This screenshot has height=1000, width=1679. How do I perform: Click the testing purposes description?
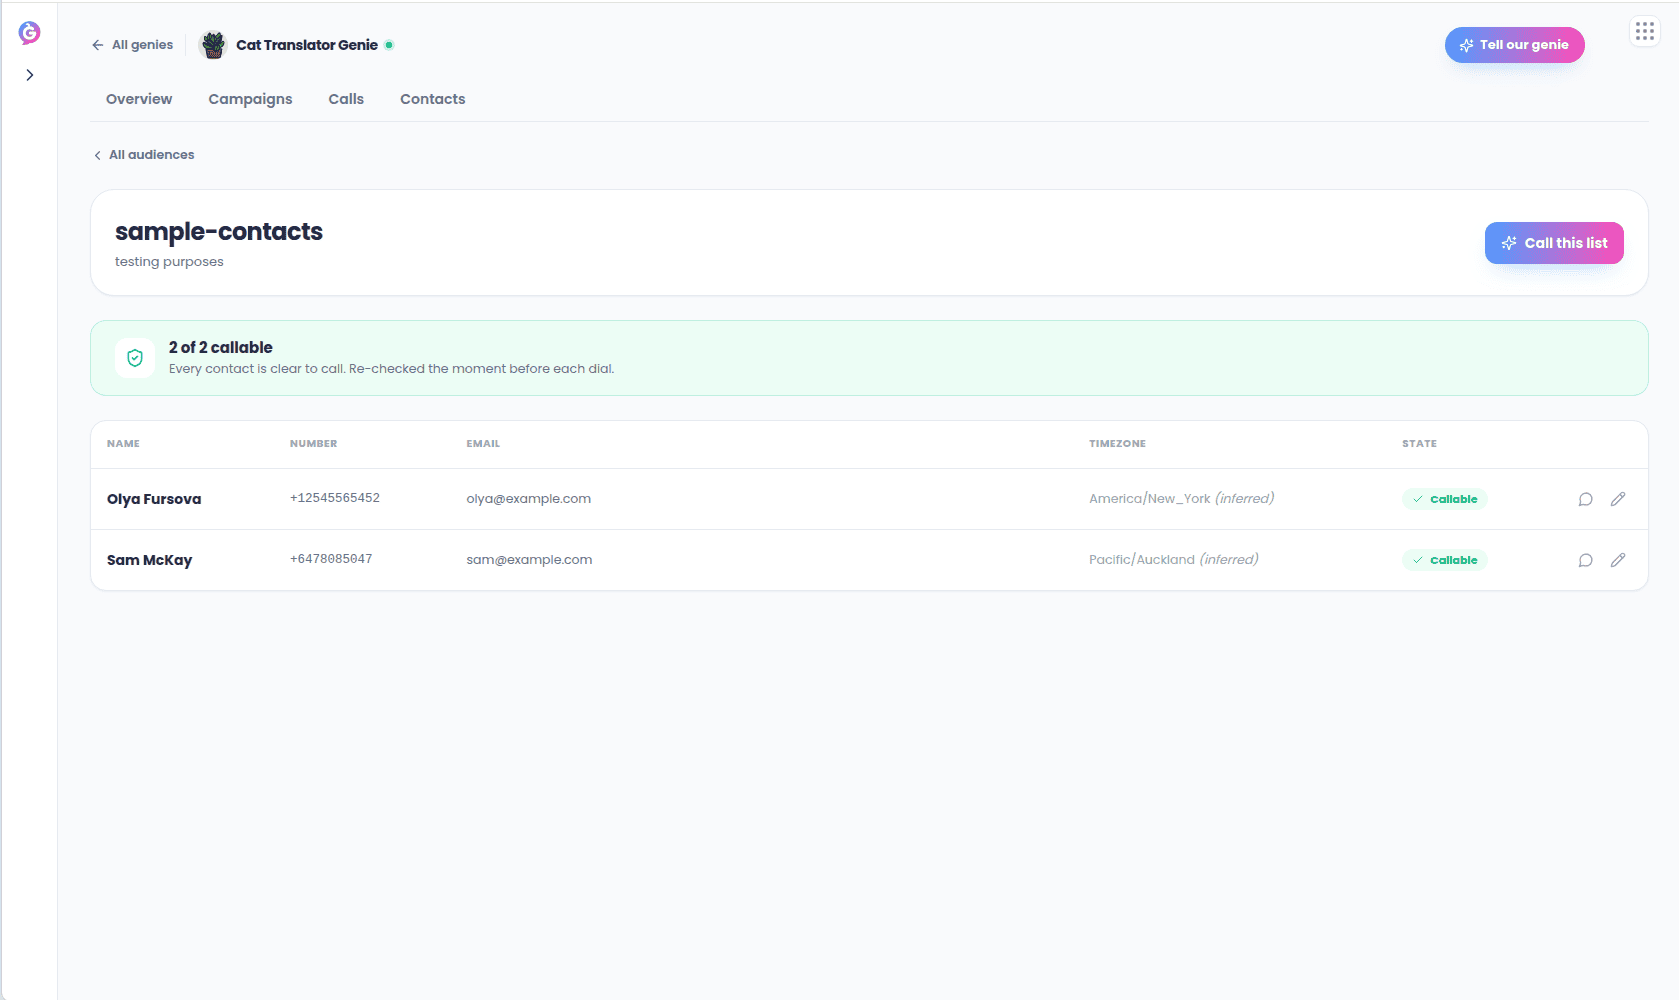point(169,262)
